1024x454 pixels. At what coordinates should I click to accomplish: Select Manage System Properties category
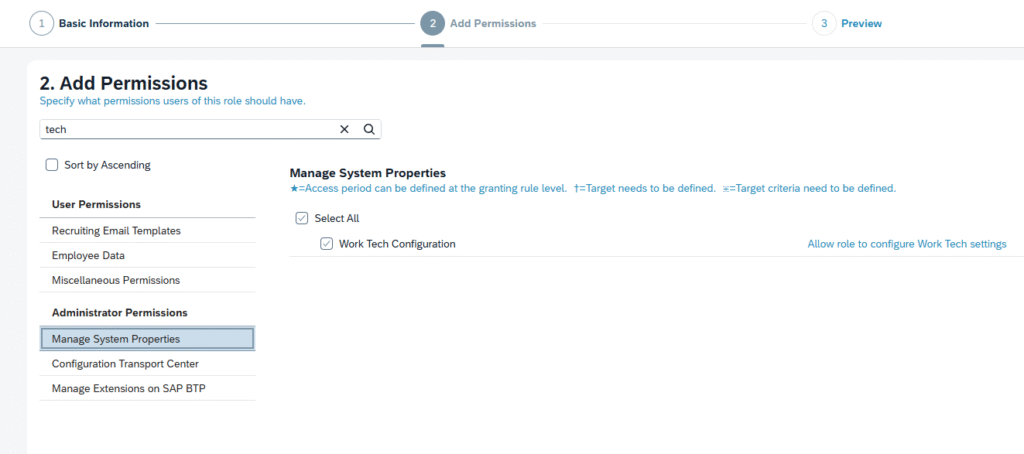coord(116,339)
